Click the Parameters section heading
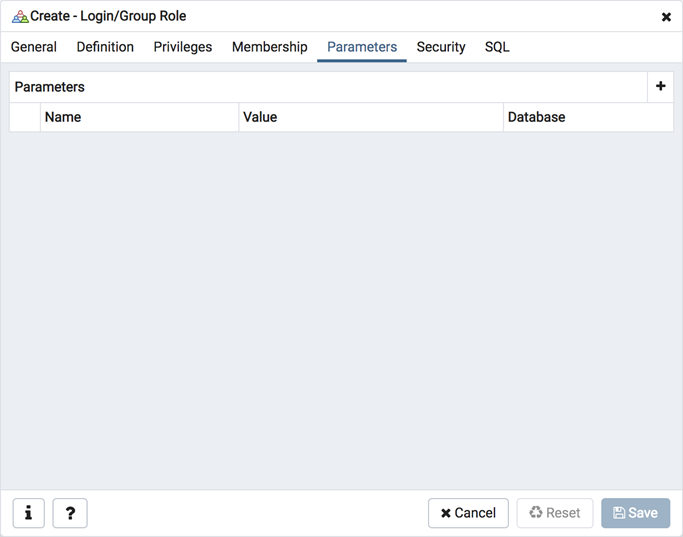This screenshot has height=537, width=683. [50, 87]
